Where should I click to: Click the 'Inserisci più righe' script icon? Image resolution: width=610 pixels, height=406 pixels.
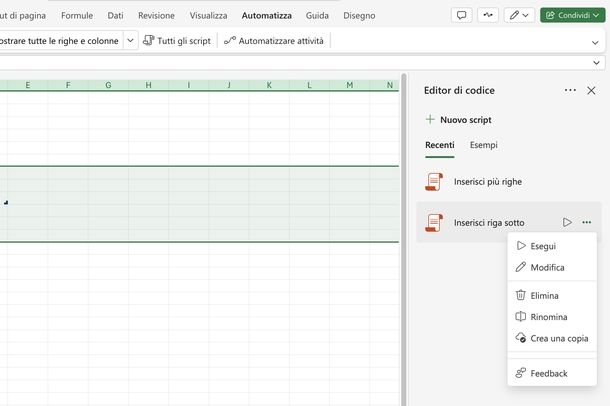click(x=434, y=181)
